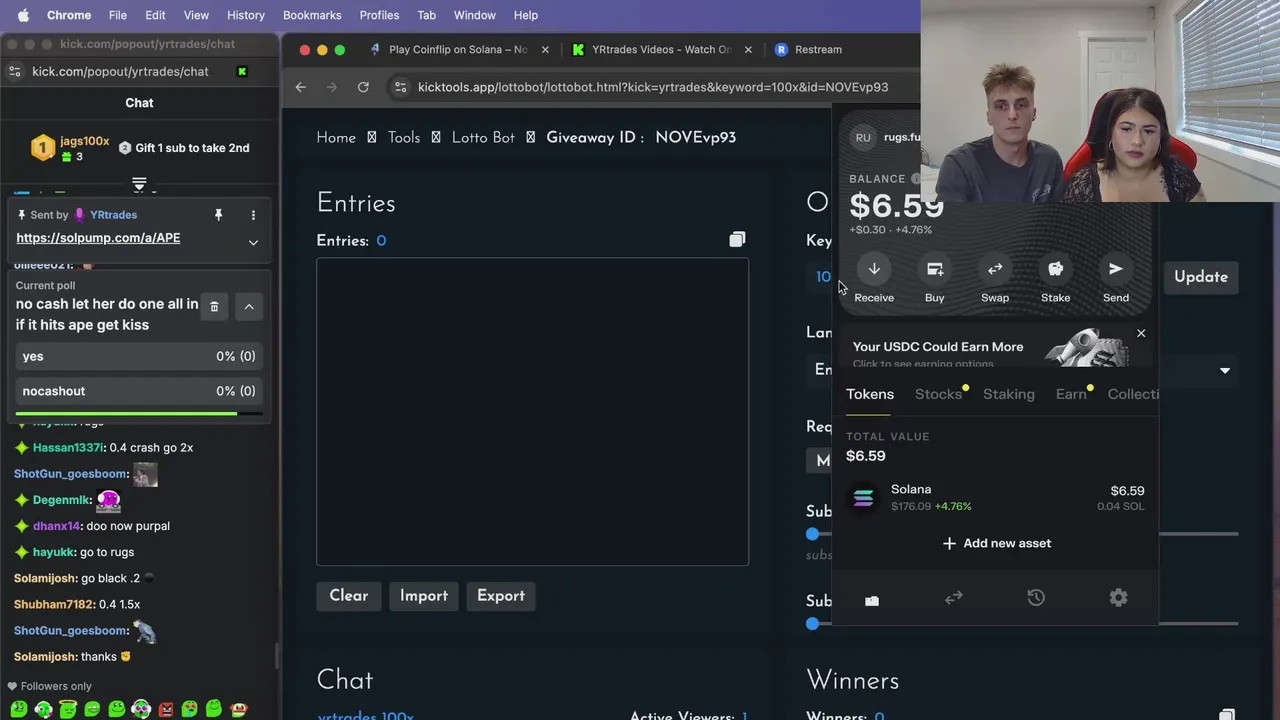Click Clear entries button
The height and width of the screenshot is (720, 1280).
tap(349, 596)
